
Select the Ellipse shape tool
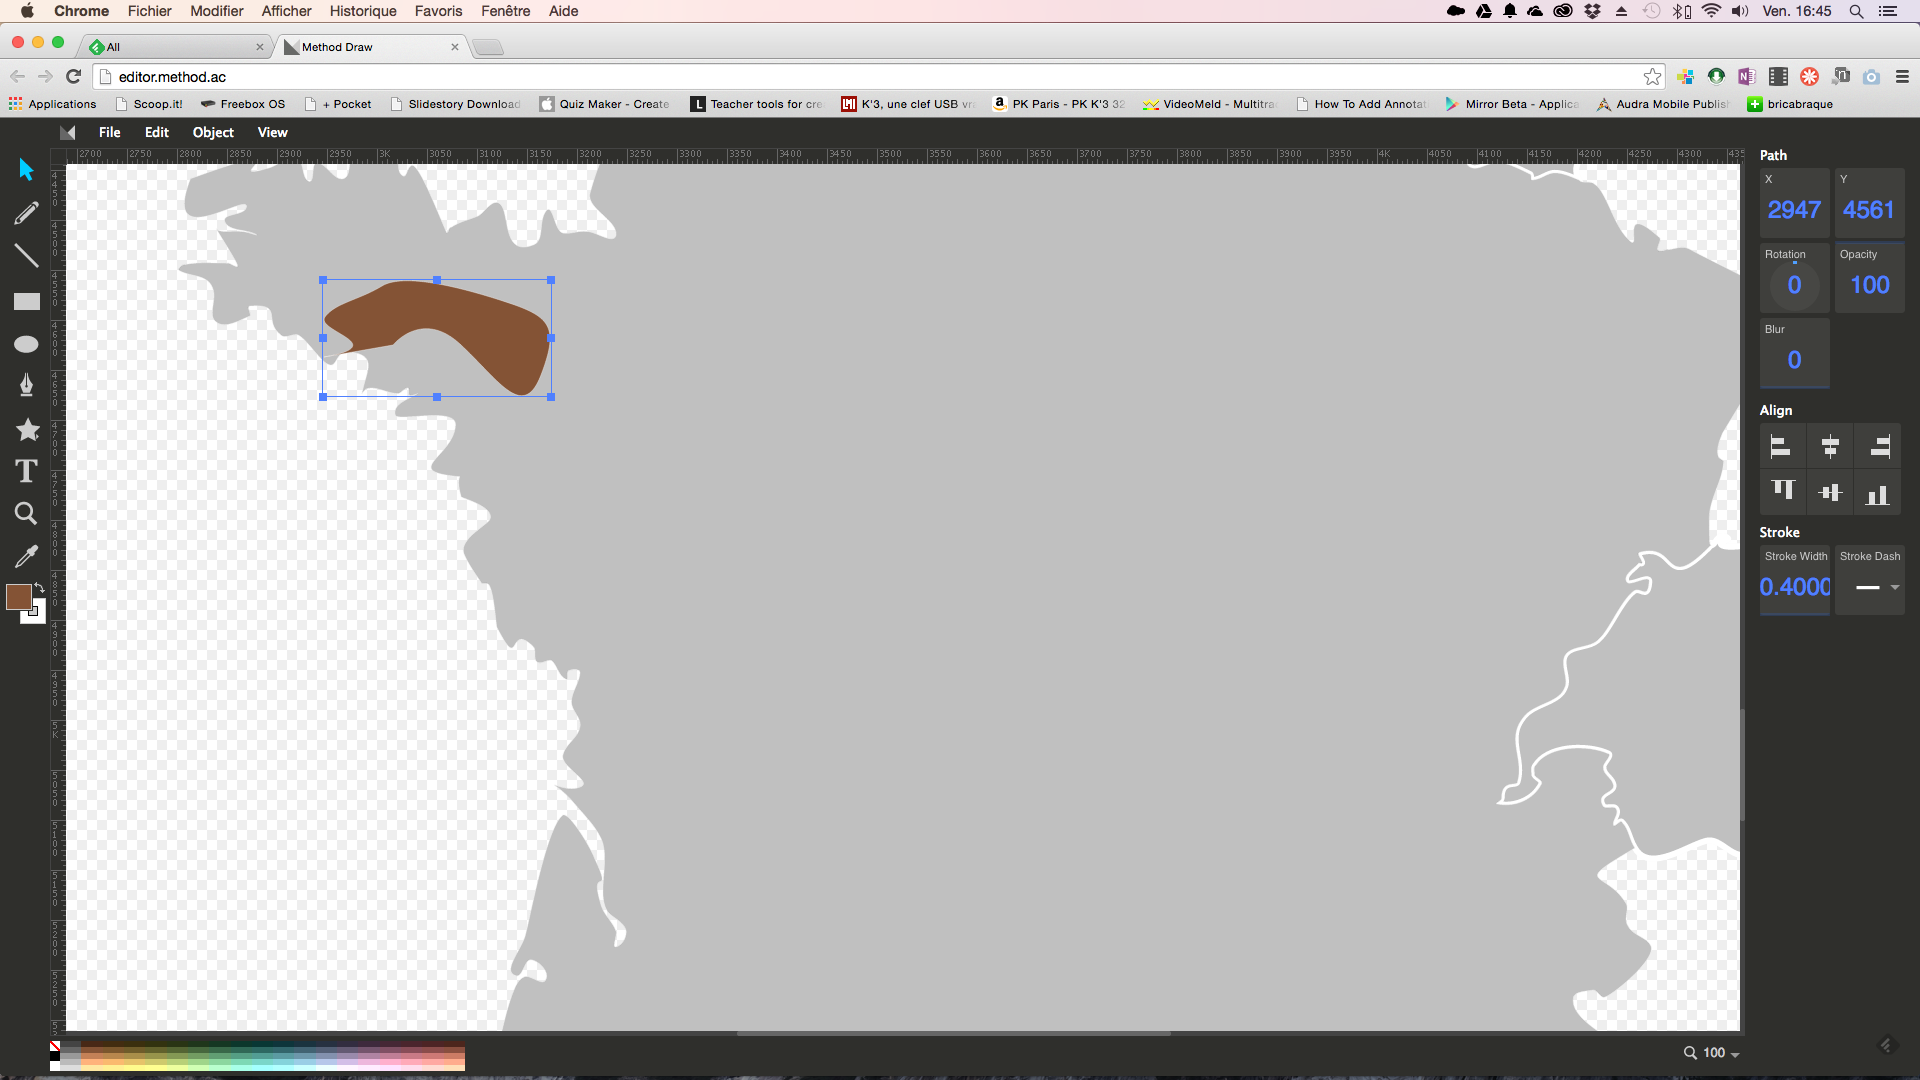coord(26,344)
